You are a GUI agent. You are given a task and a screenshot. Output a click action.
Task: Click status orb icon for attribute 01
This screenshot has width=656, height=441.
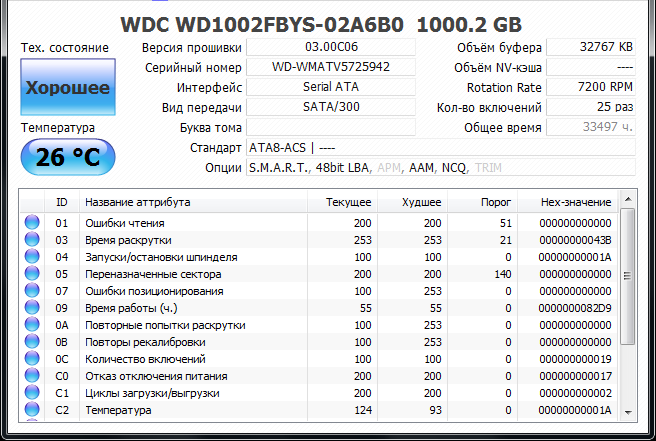[32, 222]
